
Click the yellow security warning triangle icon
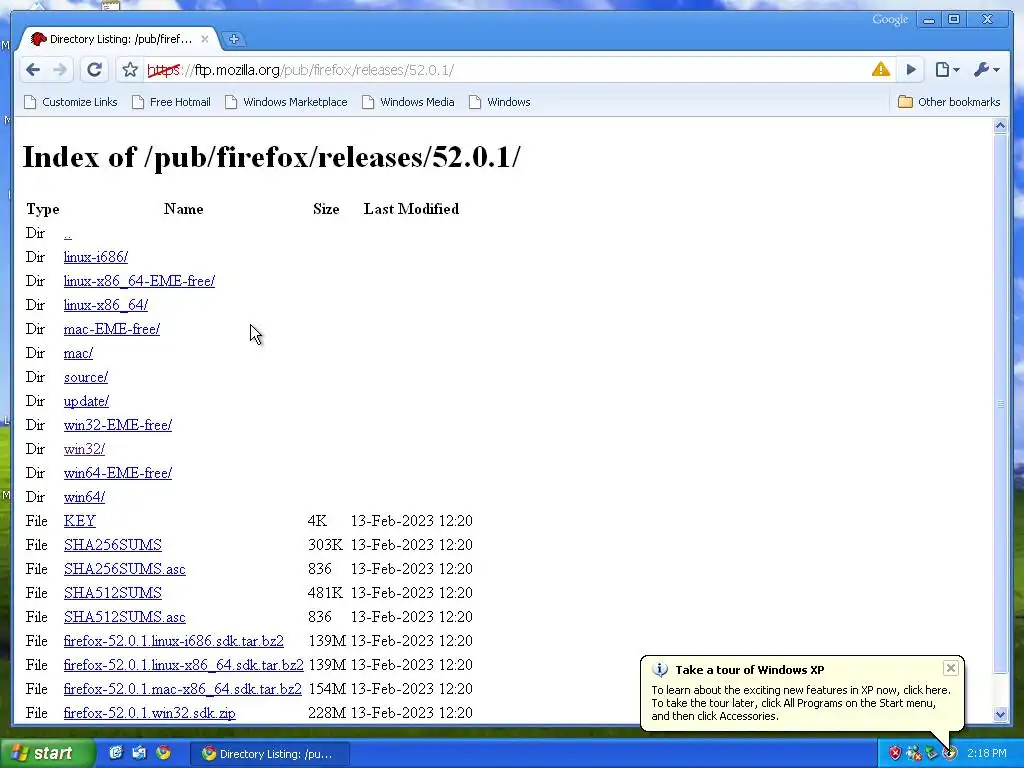coord(880,69)
